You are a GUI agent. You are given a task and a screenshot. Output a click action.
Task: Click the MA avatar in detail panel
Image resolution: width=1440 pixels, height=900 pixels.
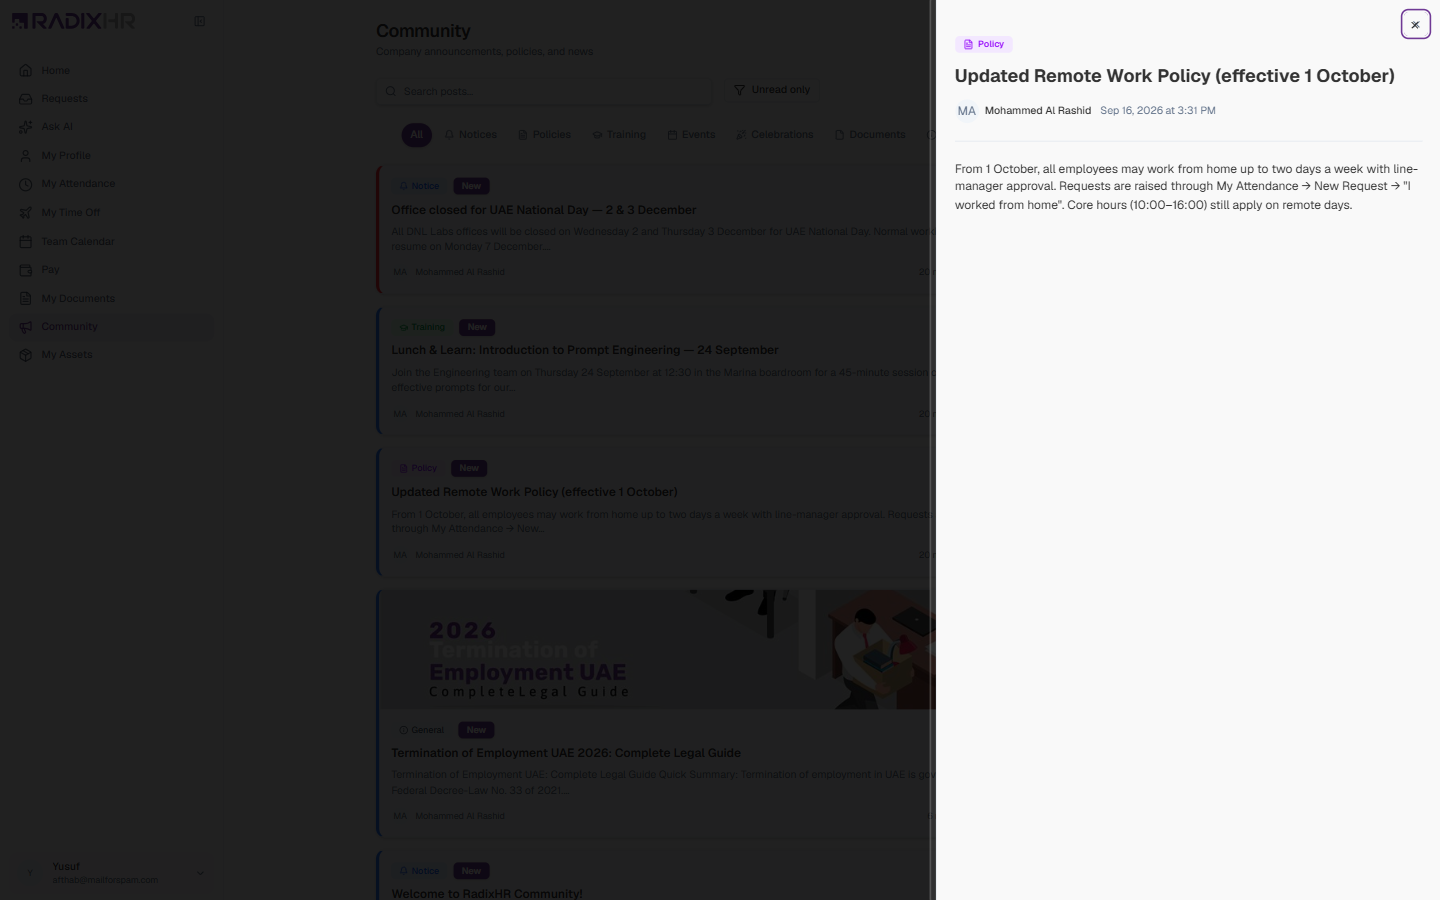[x=966, y=111]
